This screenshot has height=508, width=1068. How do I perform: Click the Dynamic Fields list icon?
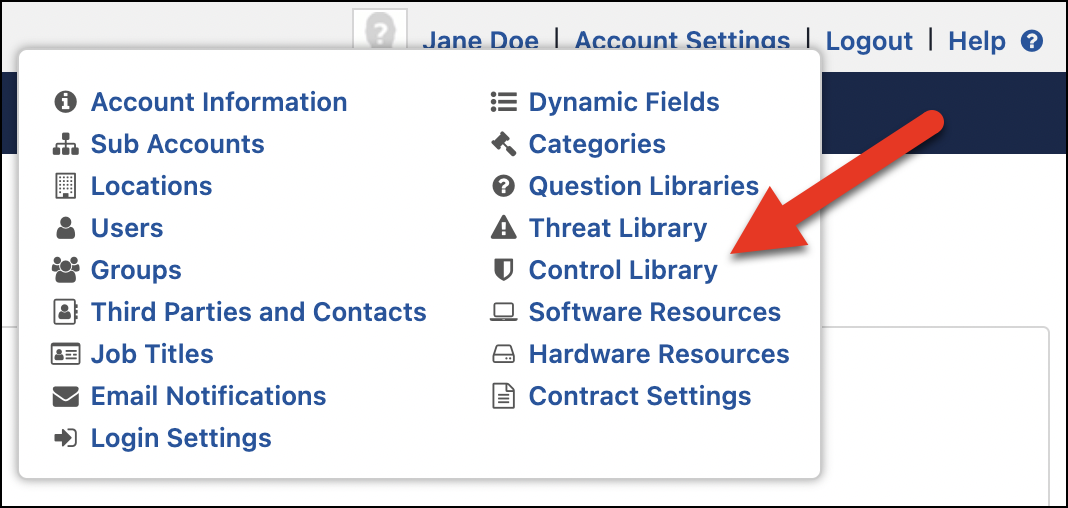tap(503, 102)
